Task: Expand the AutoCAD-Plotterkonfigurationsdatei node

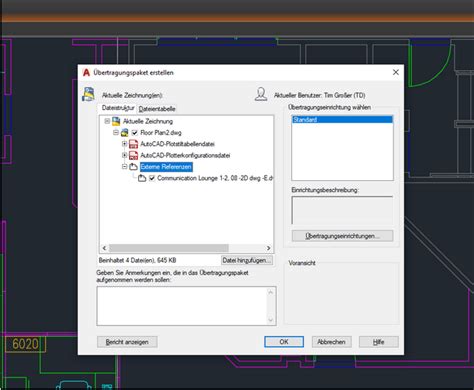Action: click(124, 155)
